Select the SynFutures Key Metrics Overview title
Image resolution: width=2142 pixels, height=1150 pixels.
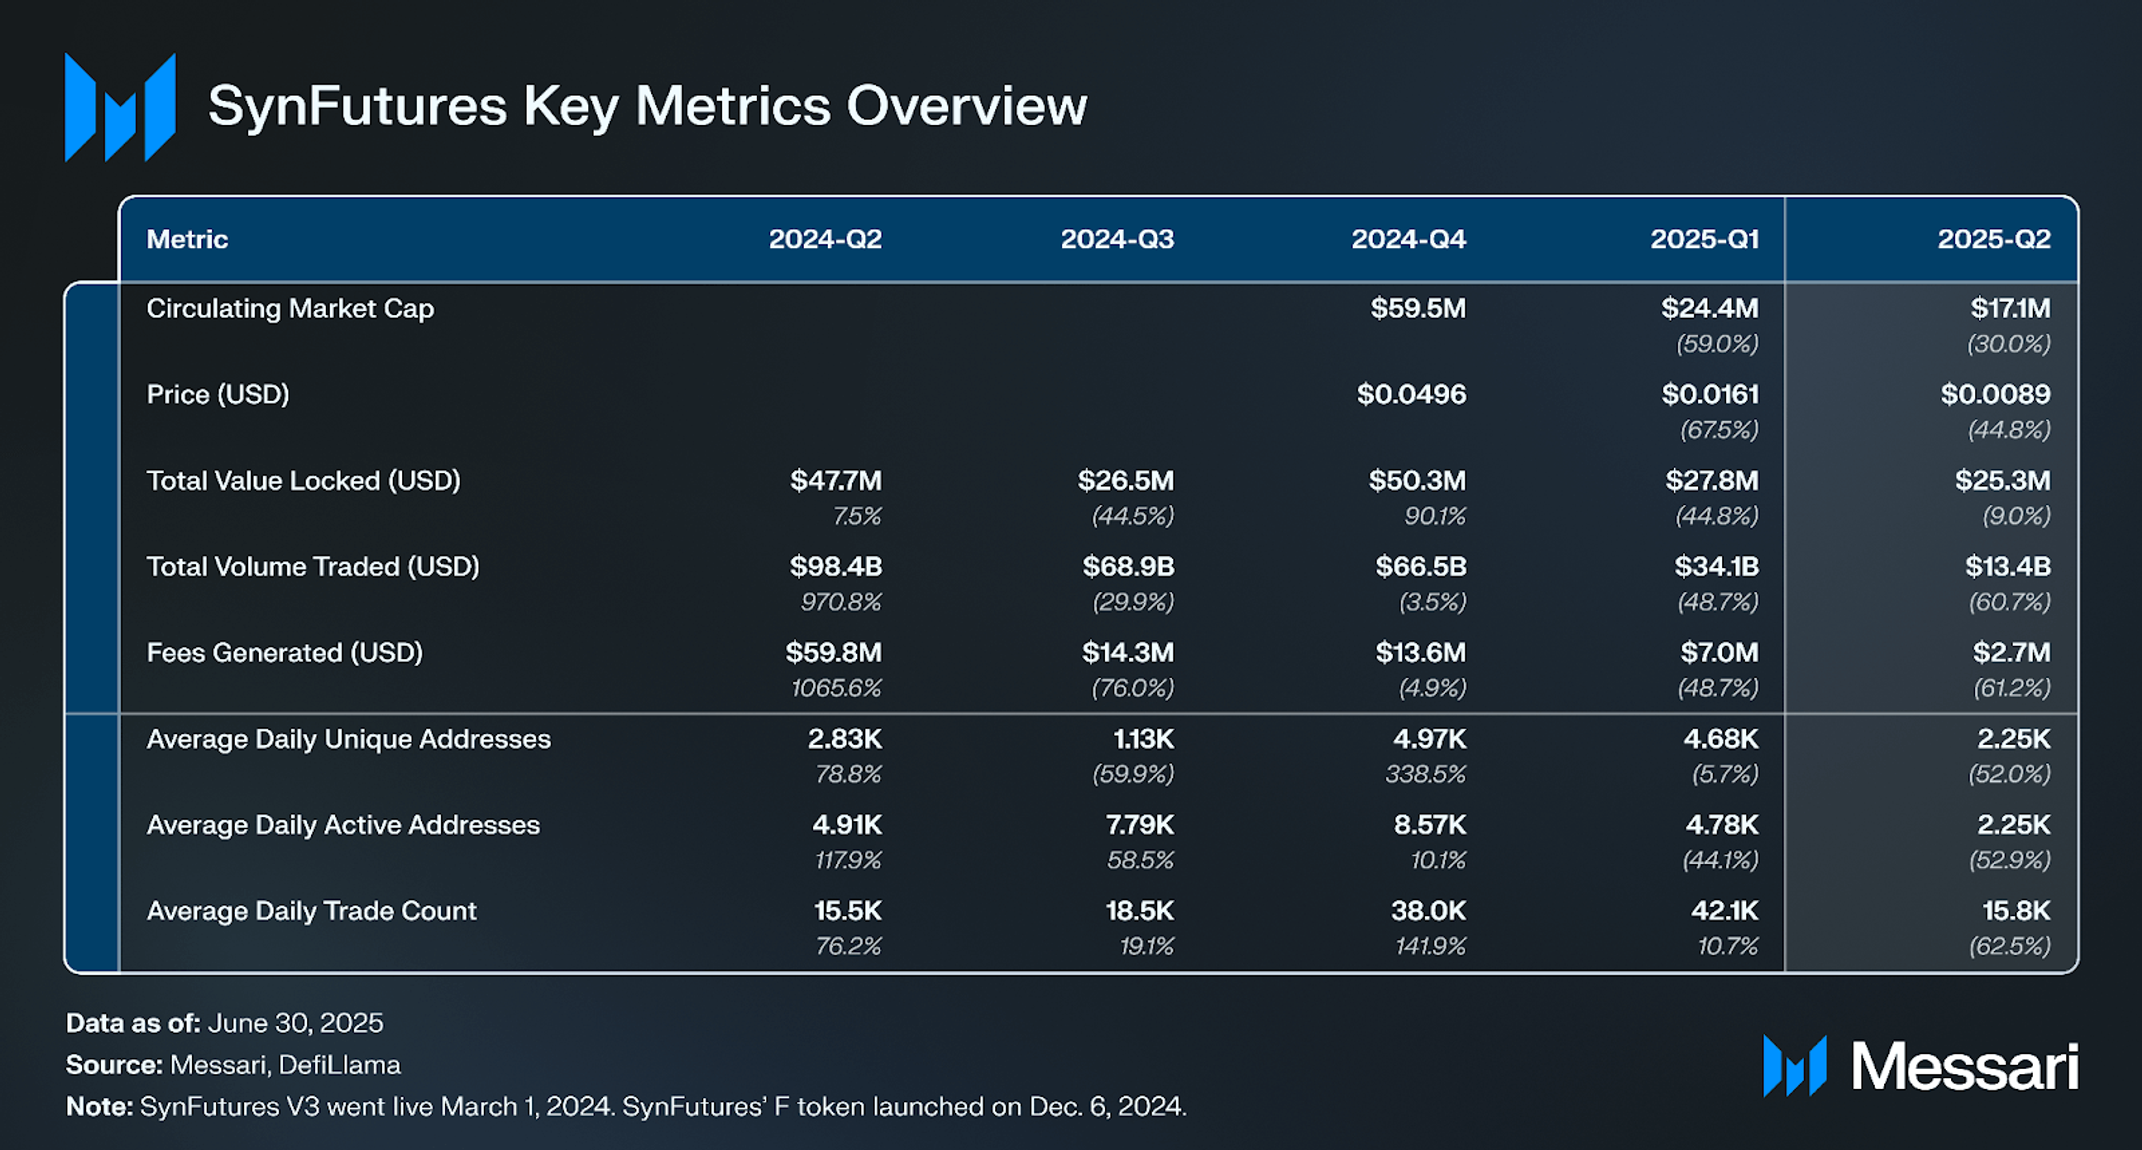coord(647,106)
